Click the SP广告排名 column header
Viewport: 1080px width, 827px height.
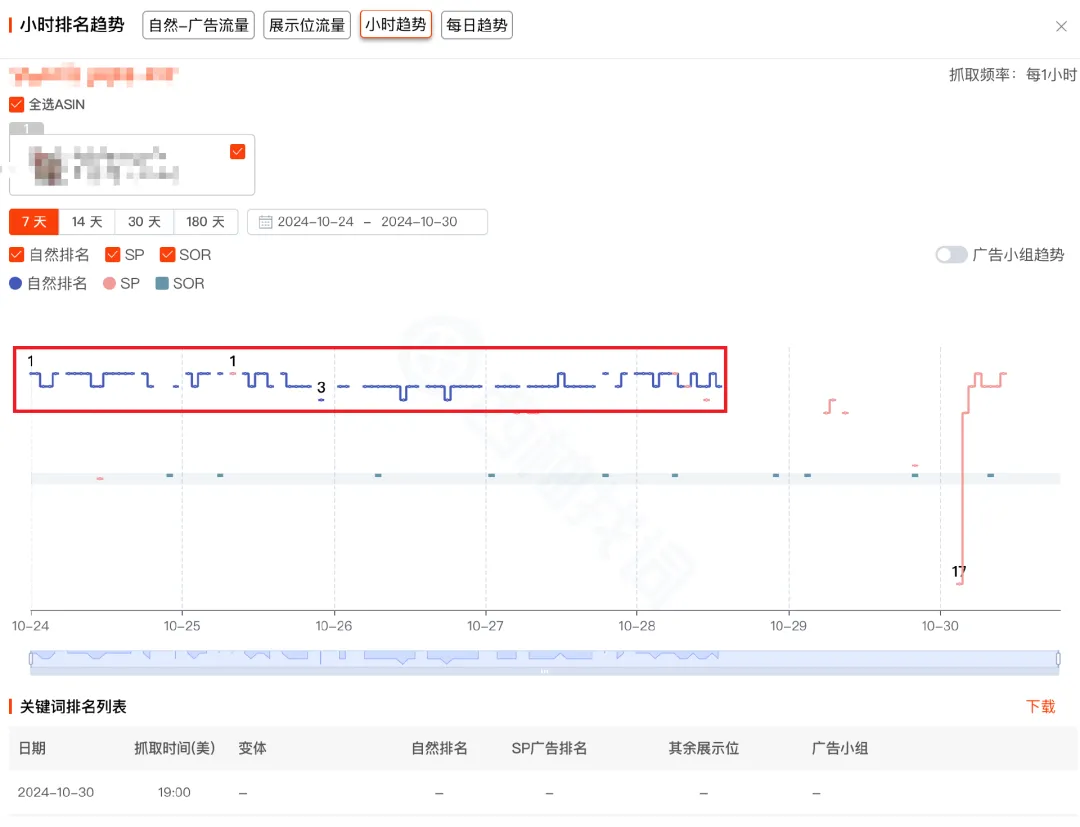point(549,749)
